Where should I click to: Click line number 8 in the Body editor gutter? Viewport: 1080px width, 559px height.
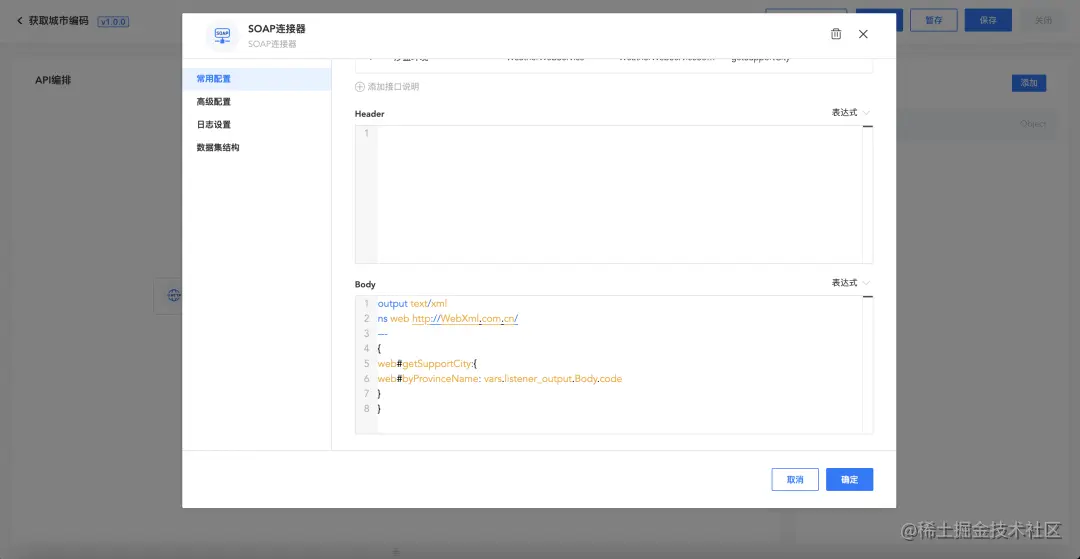(x=367, y=409)
